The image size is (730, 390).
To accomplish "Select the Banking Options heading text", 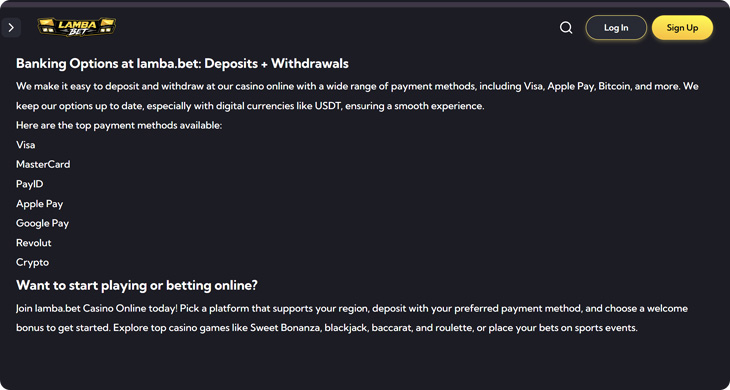I will [x=182, y=63].
